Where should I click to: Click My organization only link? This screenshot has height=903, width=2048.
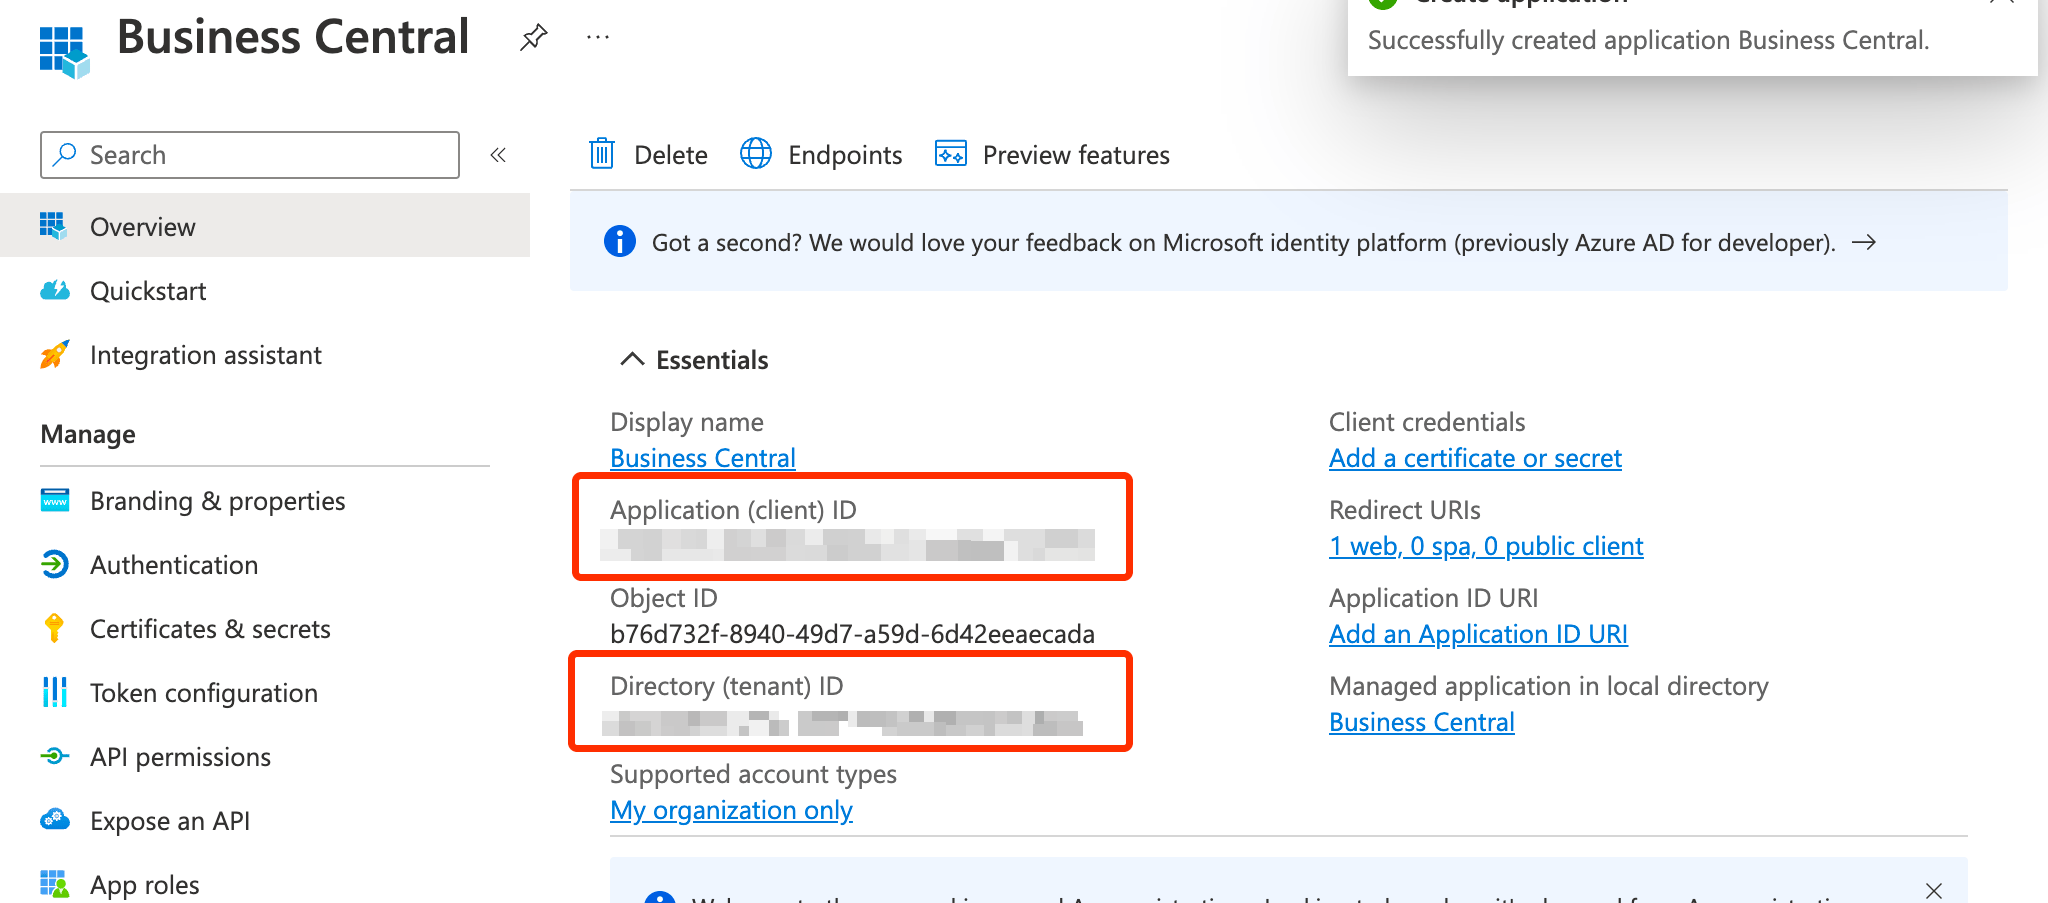point(731,810)
